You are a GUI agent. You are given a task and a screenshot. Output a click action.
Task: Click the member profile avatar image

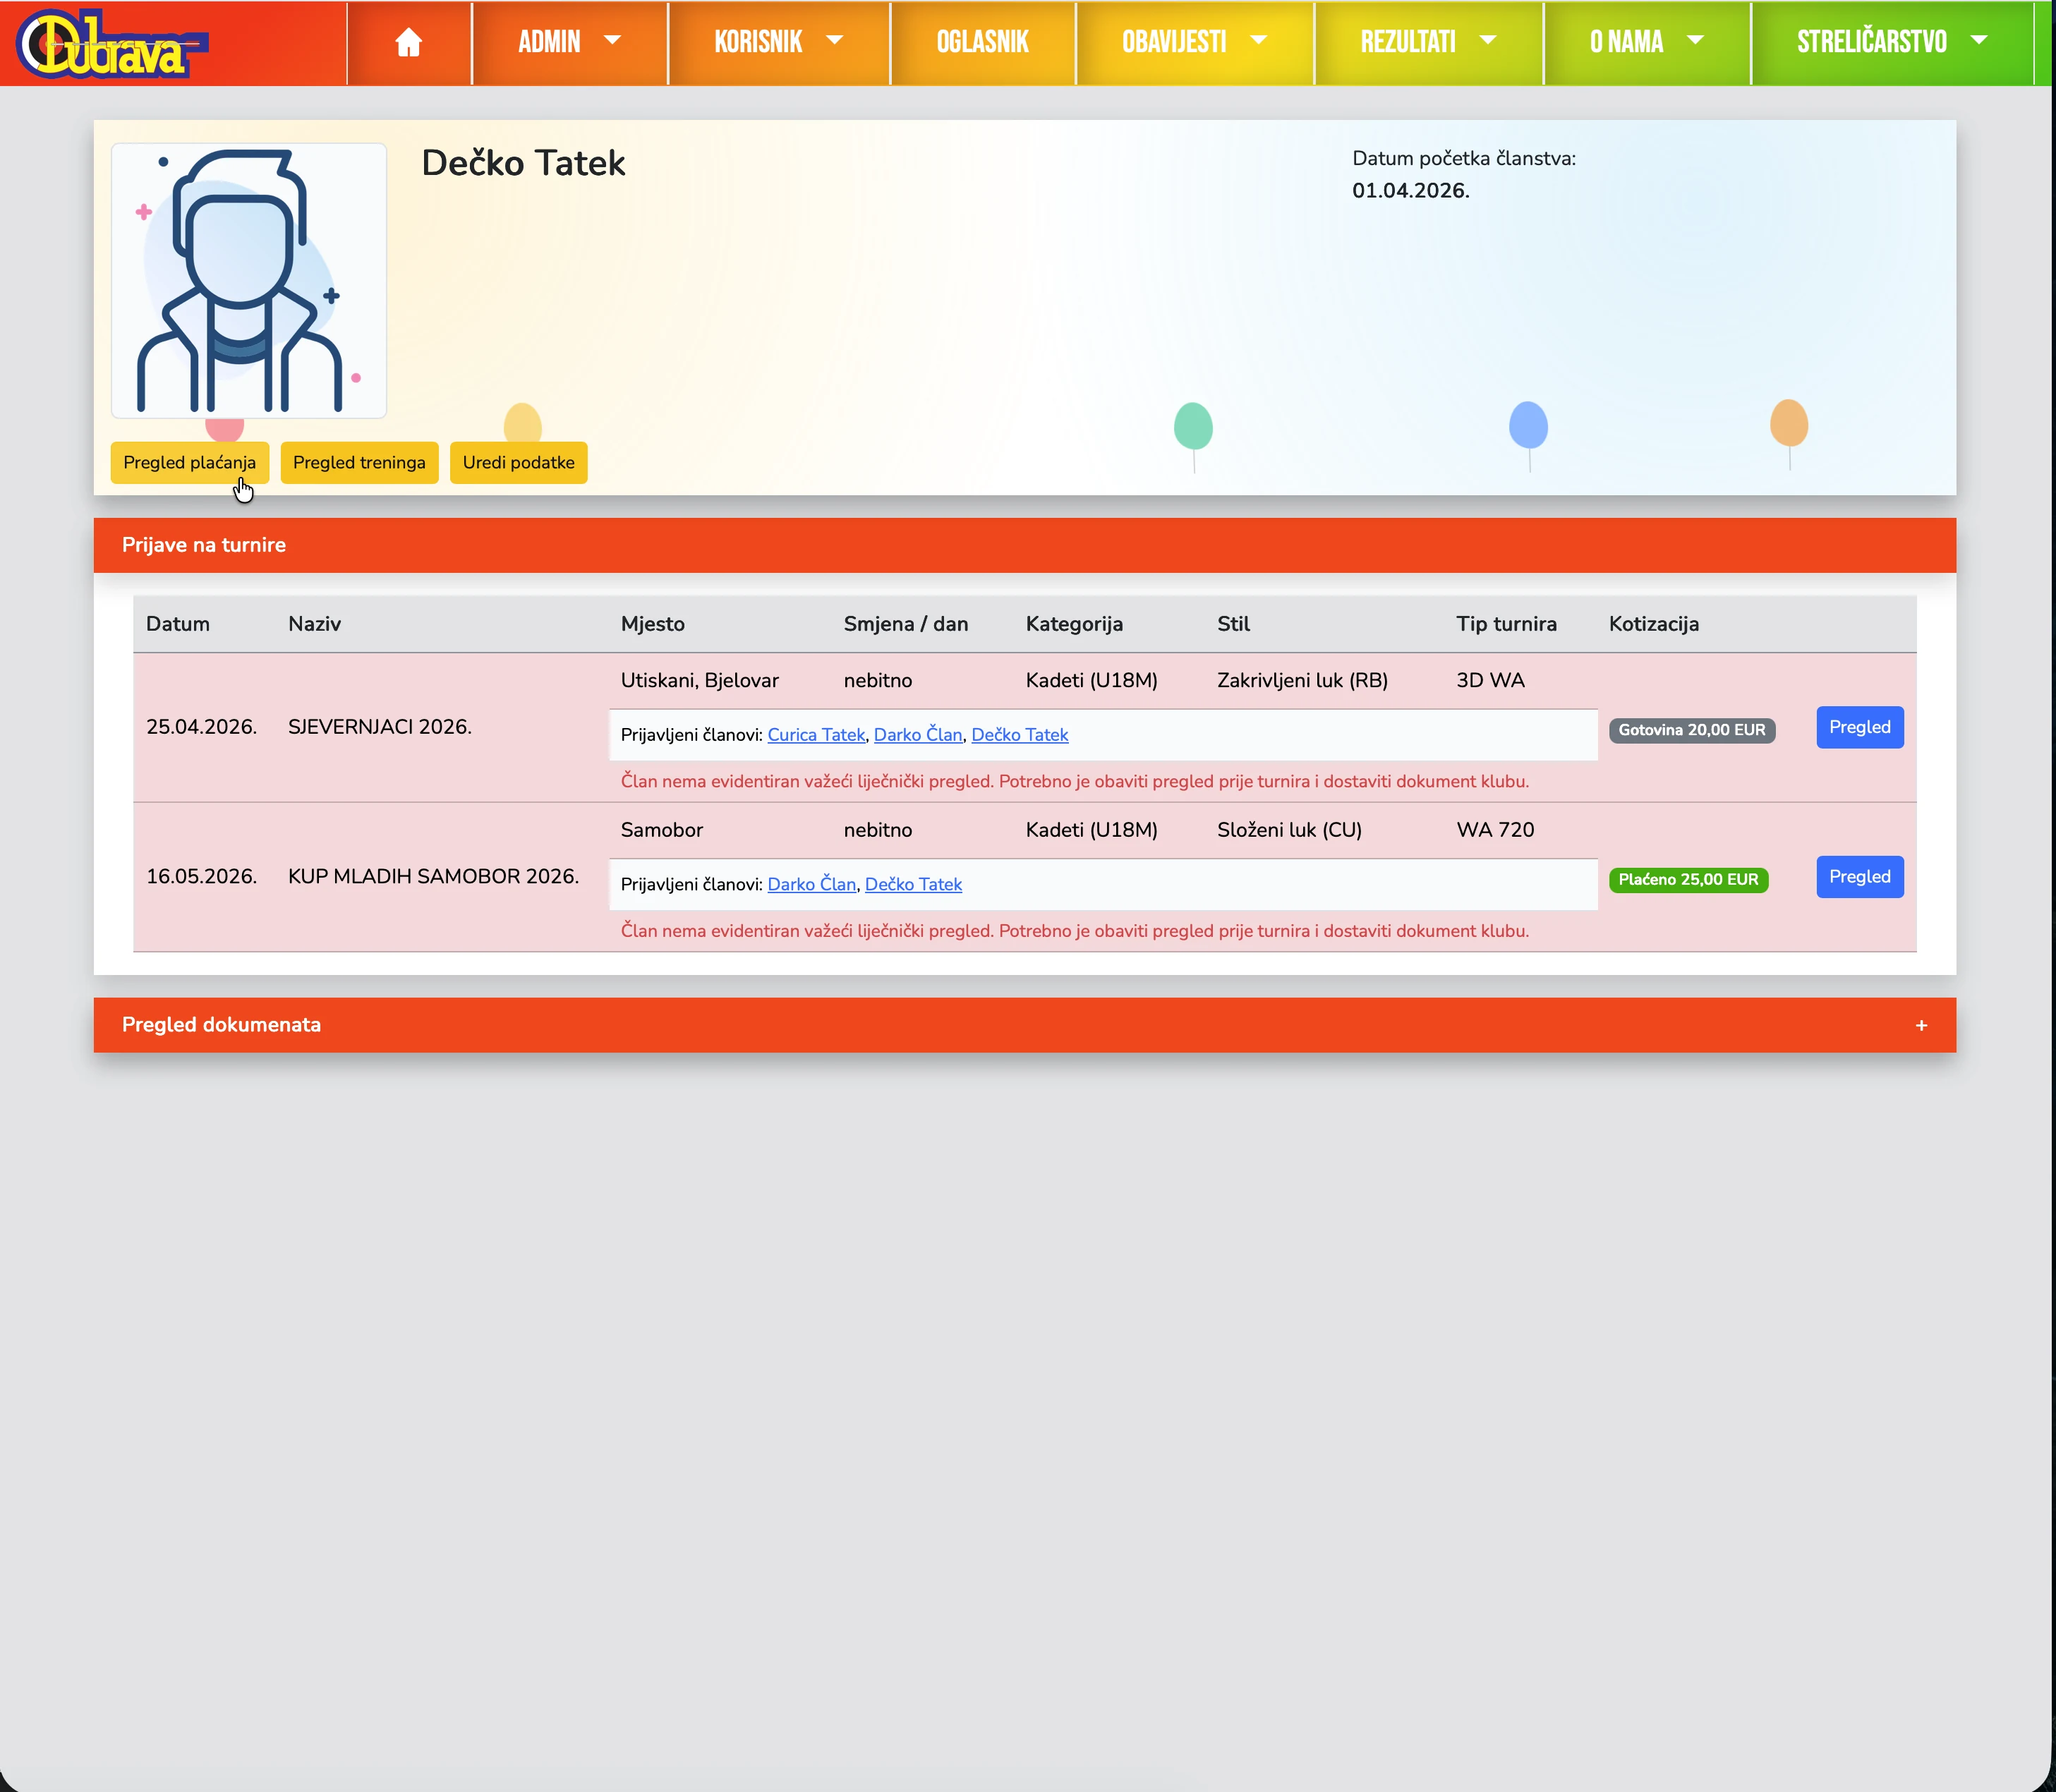tap(249, 280)
